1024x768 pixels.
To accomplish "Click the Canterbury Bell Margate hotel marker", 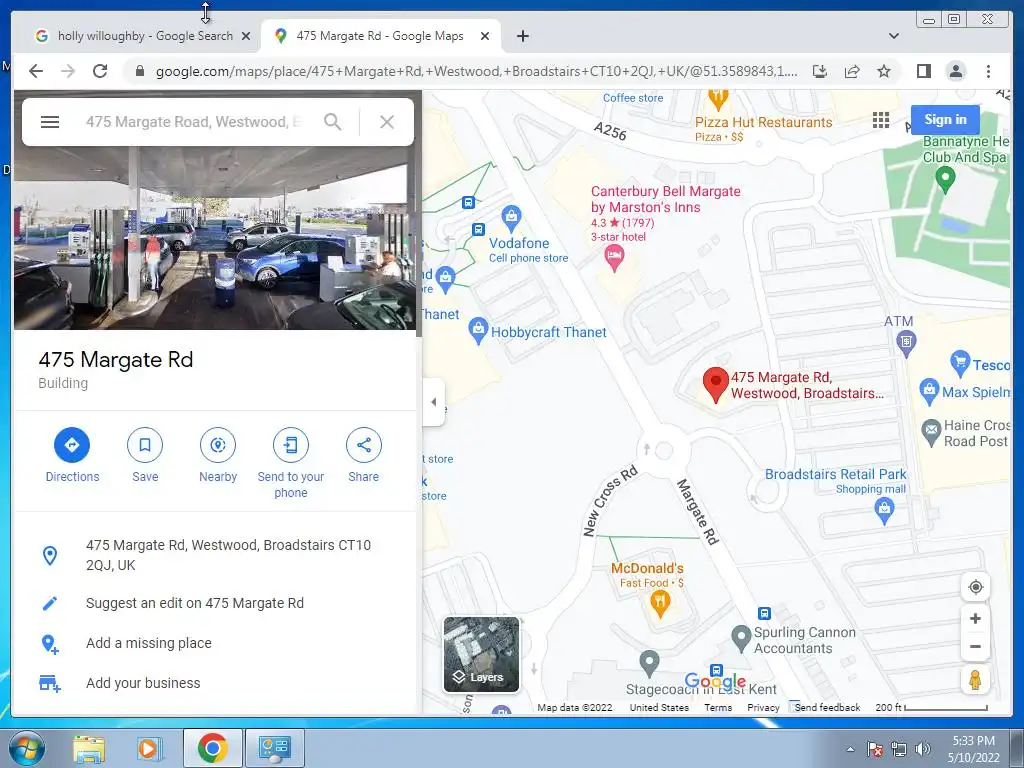I will click(x=614, y=259).
